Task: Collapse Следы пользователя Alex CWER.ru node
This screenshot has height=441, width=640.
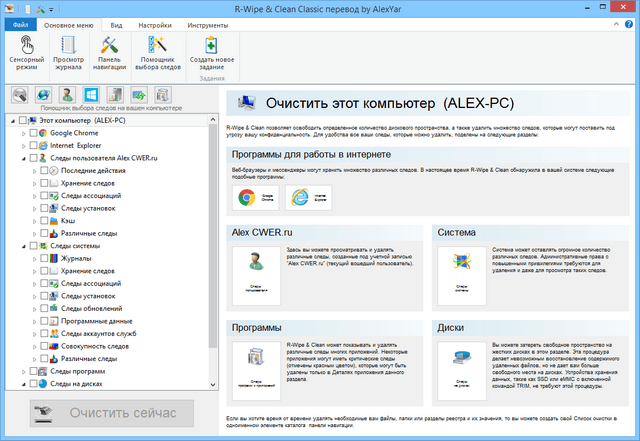Action: pos(24,158)
